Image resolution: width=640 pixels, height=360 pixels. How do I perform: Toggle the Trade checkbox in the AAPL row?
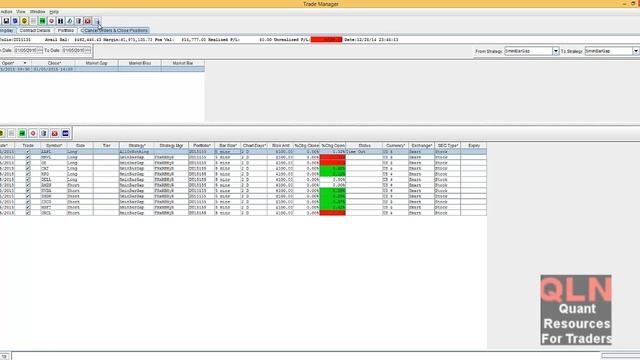[28, 152]
